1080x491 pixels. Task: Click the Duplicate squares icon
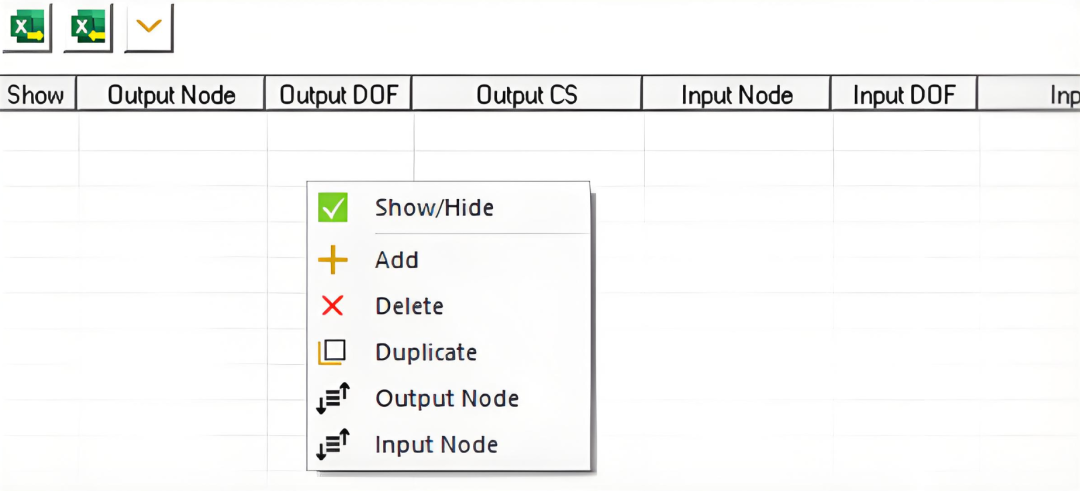pos(331,352)
